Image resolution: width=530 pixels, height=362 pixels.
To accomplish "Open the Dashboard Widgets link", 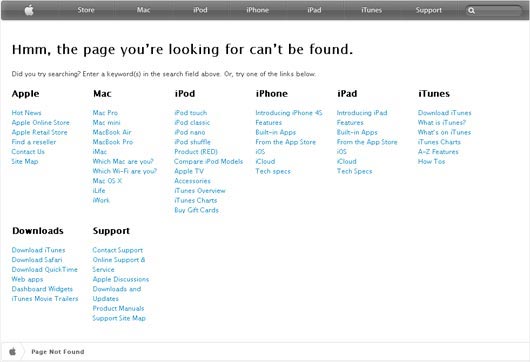I will (42, 289).
